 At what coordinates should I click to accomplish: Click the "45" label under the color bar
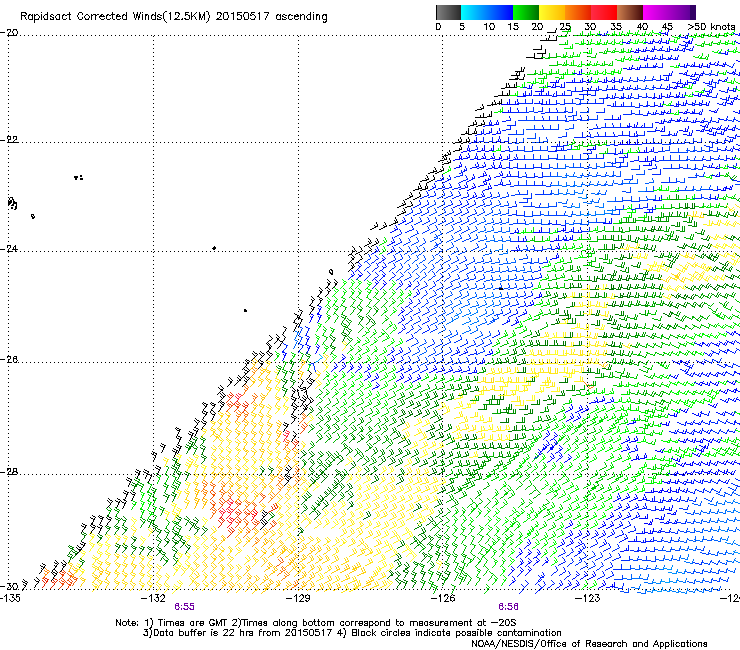pos(667,27)
